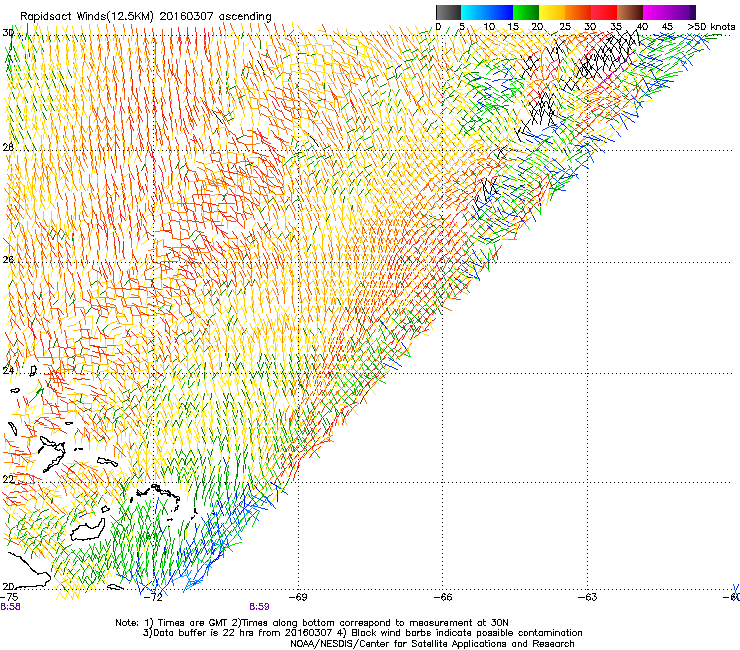Click the 'NOAA/NESDIS/Center for Satellite Applications and Research' credit
Screen dimensions: 740x650
[x=432, y=644]
